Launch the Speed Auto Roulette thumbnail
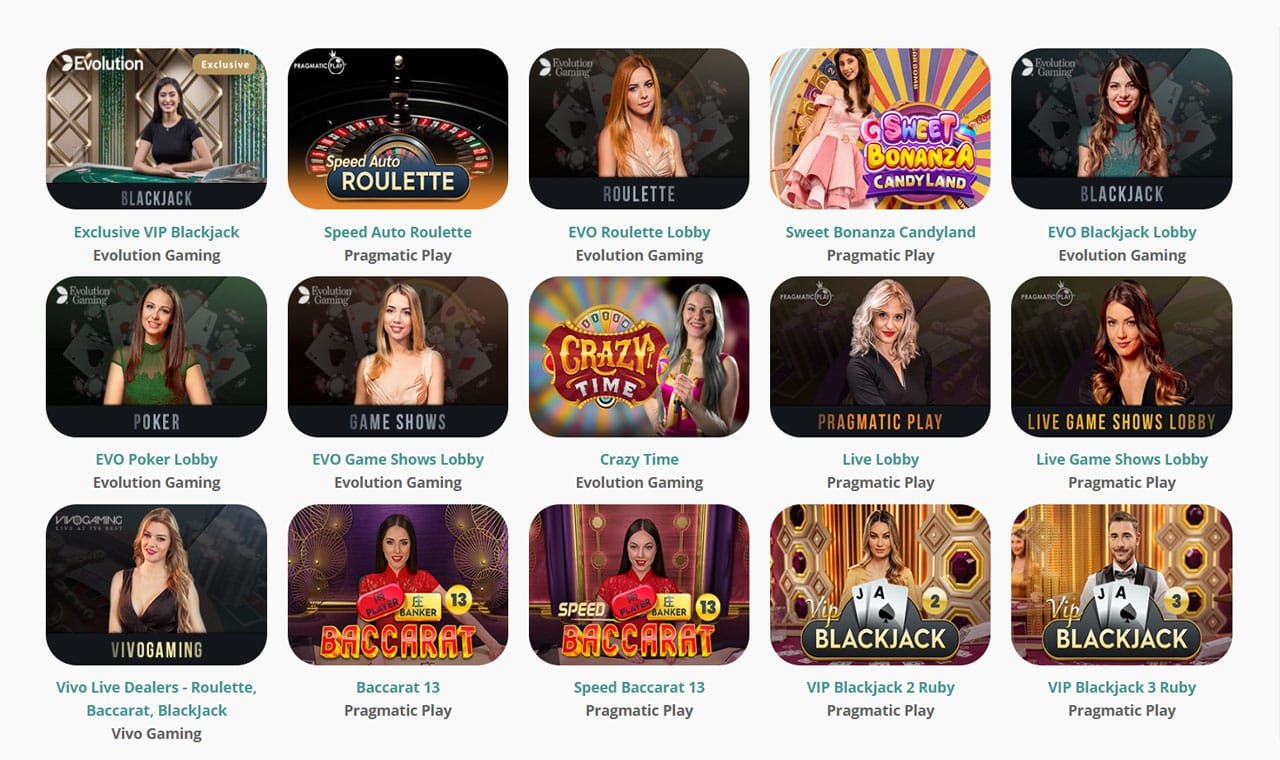The image size is (1280, 760). 398,129
